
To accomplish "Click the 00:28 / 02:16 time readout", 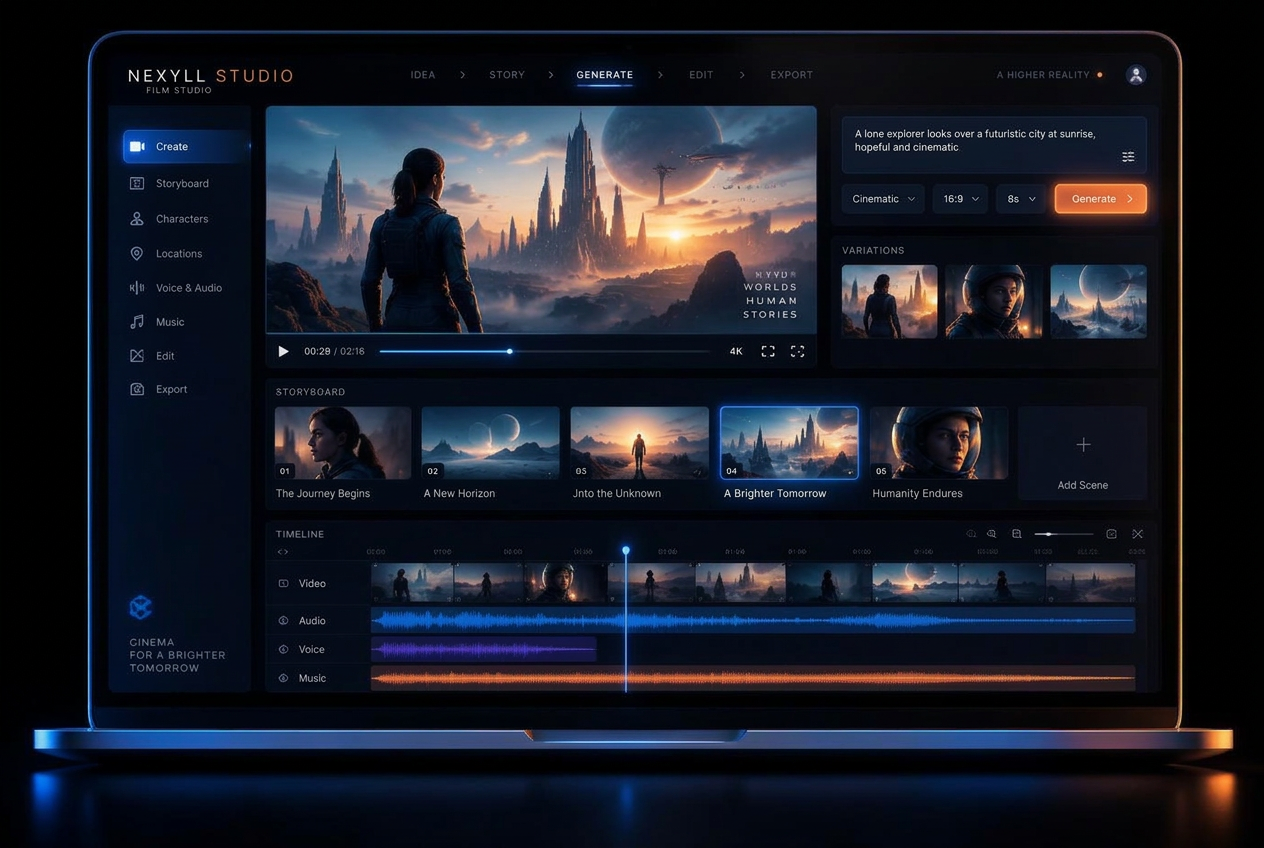I will 334,351.
